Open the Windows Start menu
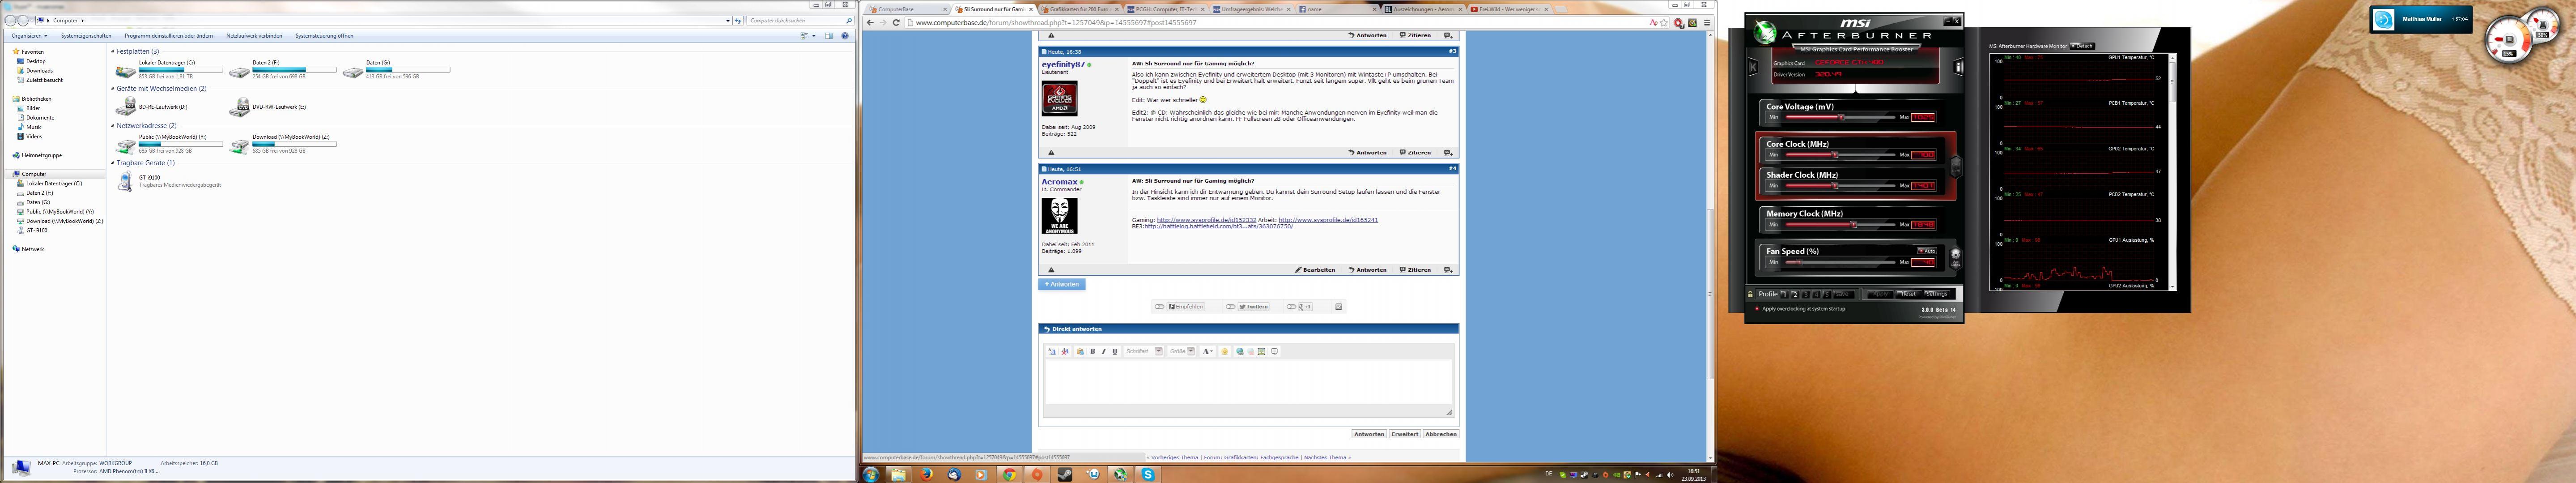Screen dimensions: 2576x483 point(871,474)
